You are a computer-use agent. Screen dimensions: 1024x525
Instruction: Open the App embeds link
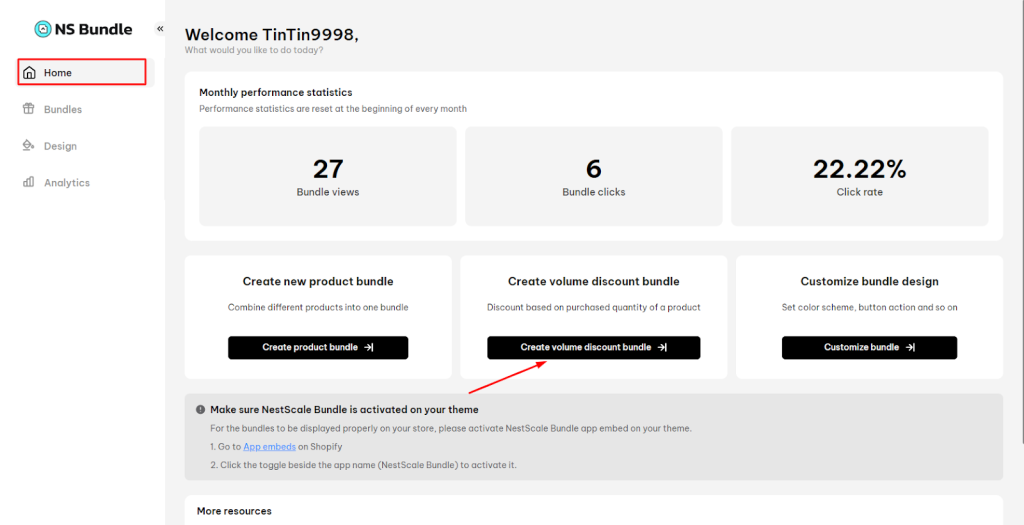[270, 447]
